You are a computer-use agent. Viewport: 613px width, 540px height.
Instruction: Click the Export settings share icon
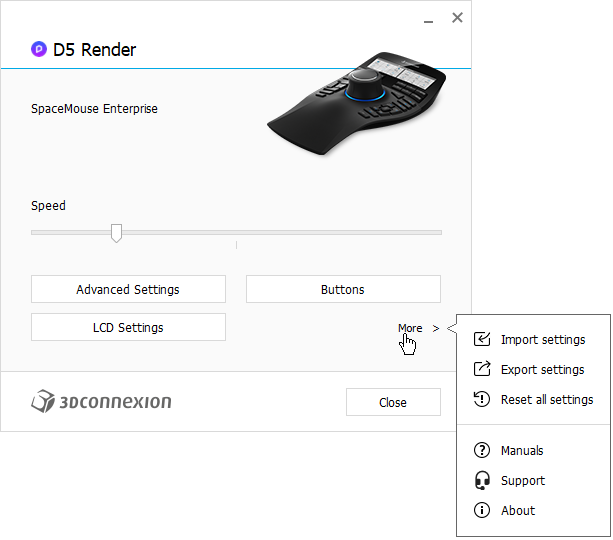pos(482,369)
